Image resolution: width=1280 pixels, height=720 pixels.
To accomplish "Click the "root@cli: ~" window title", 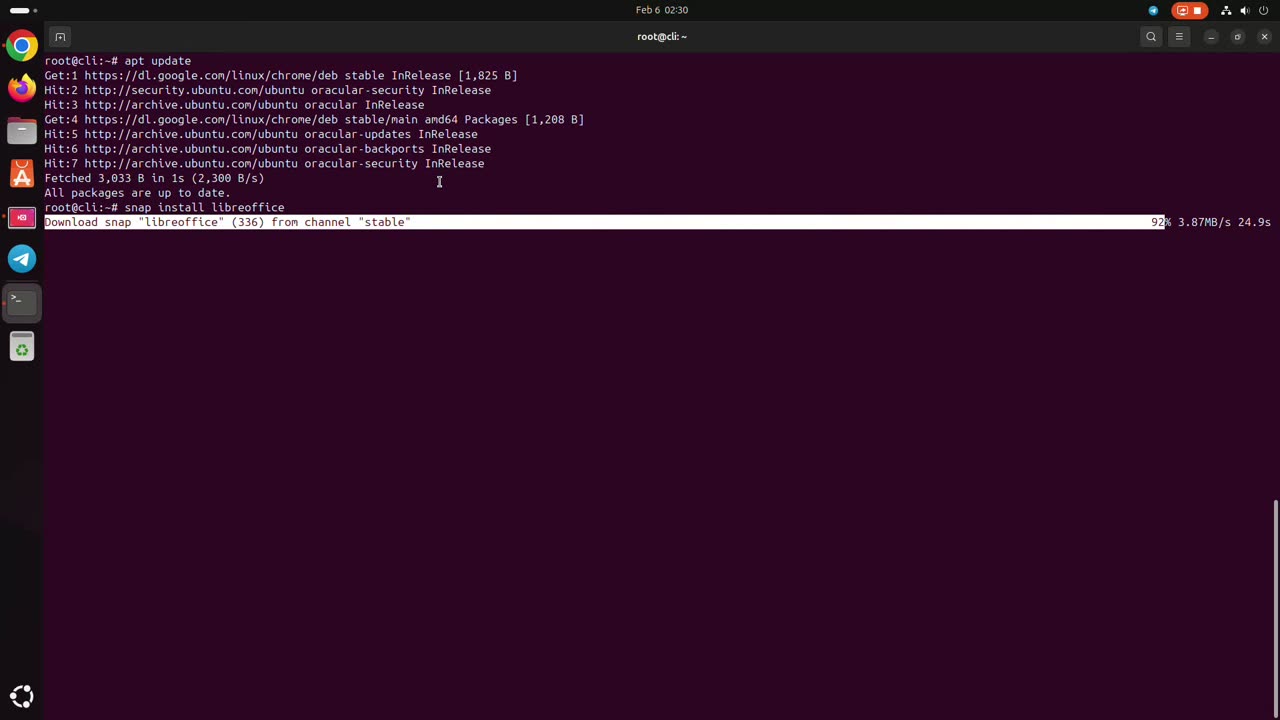I will click(x=662, y=37).
